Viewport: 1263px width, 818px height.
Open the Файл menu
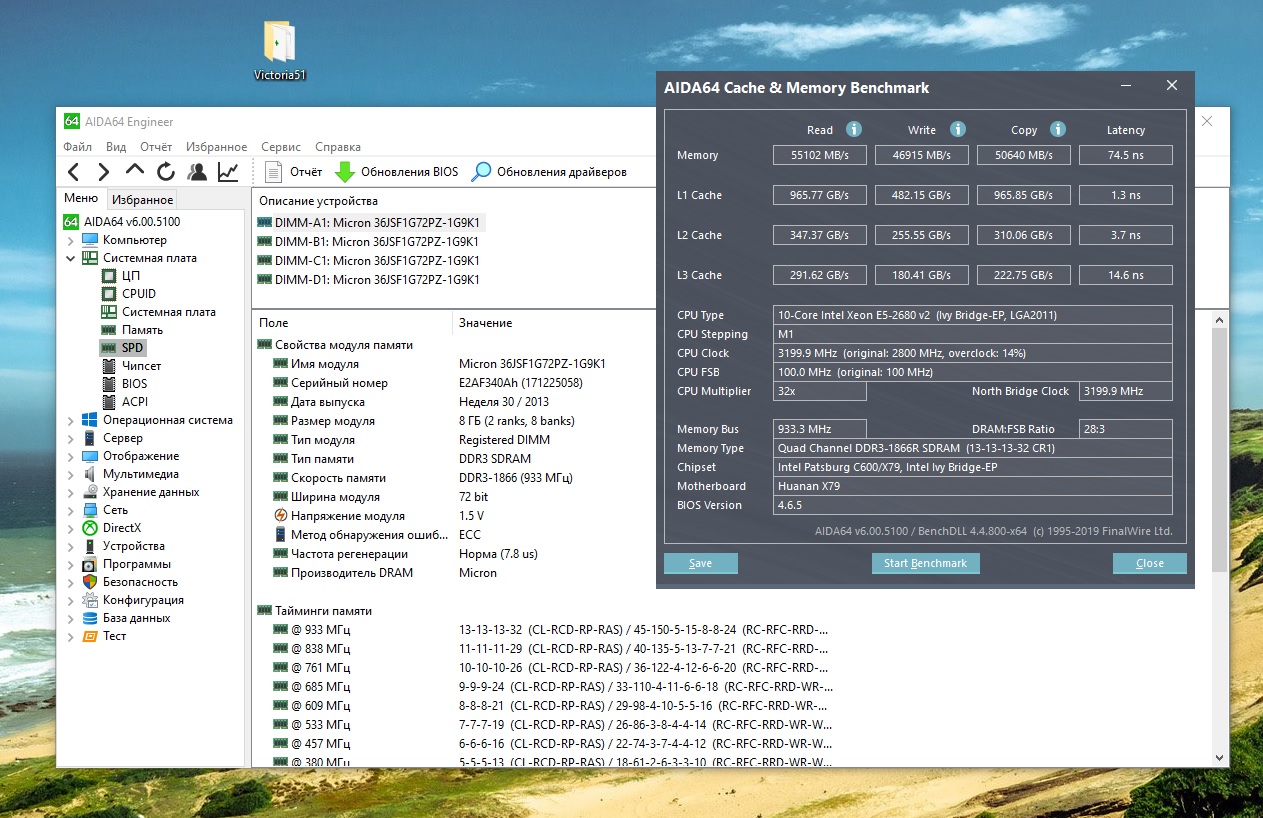pyautogui.click(x=78, y=147)
